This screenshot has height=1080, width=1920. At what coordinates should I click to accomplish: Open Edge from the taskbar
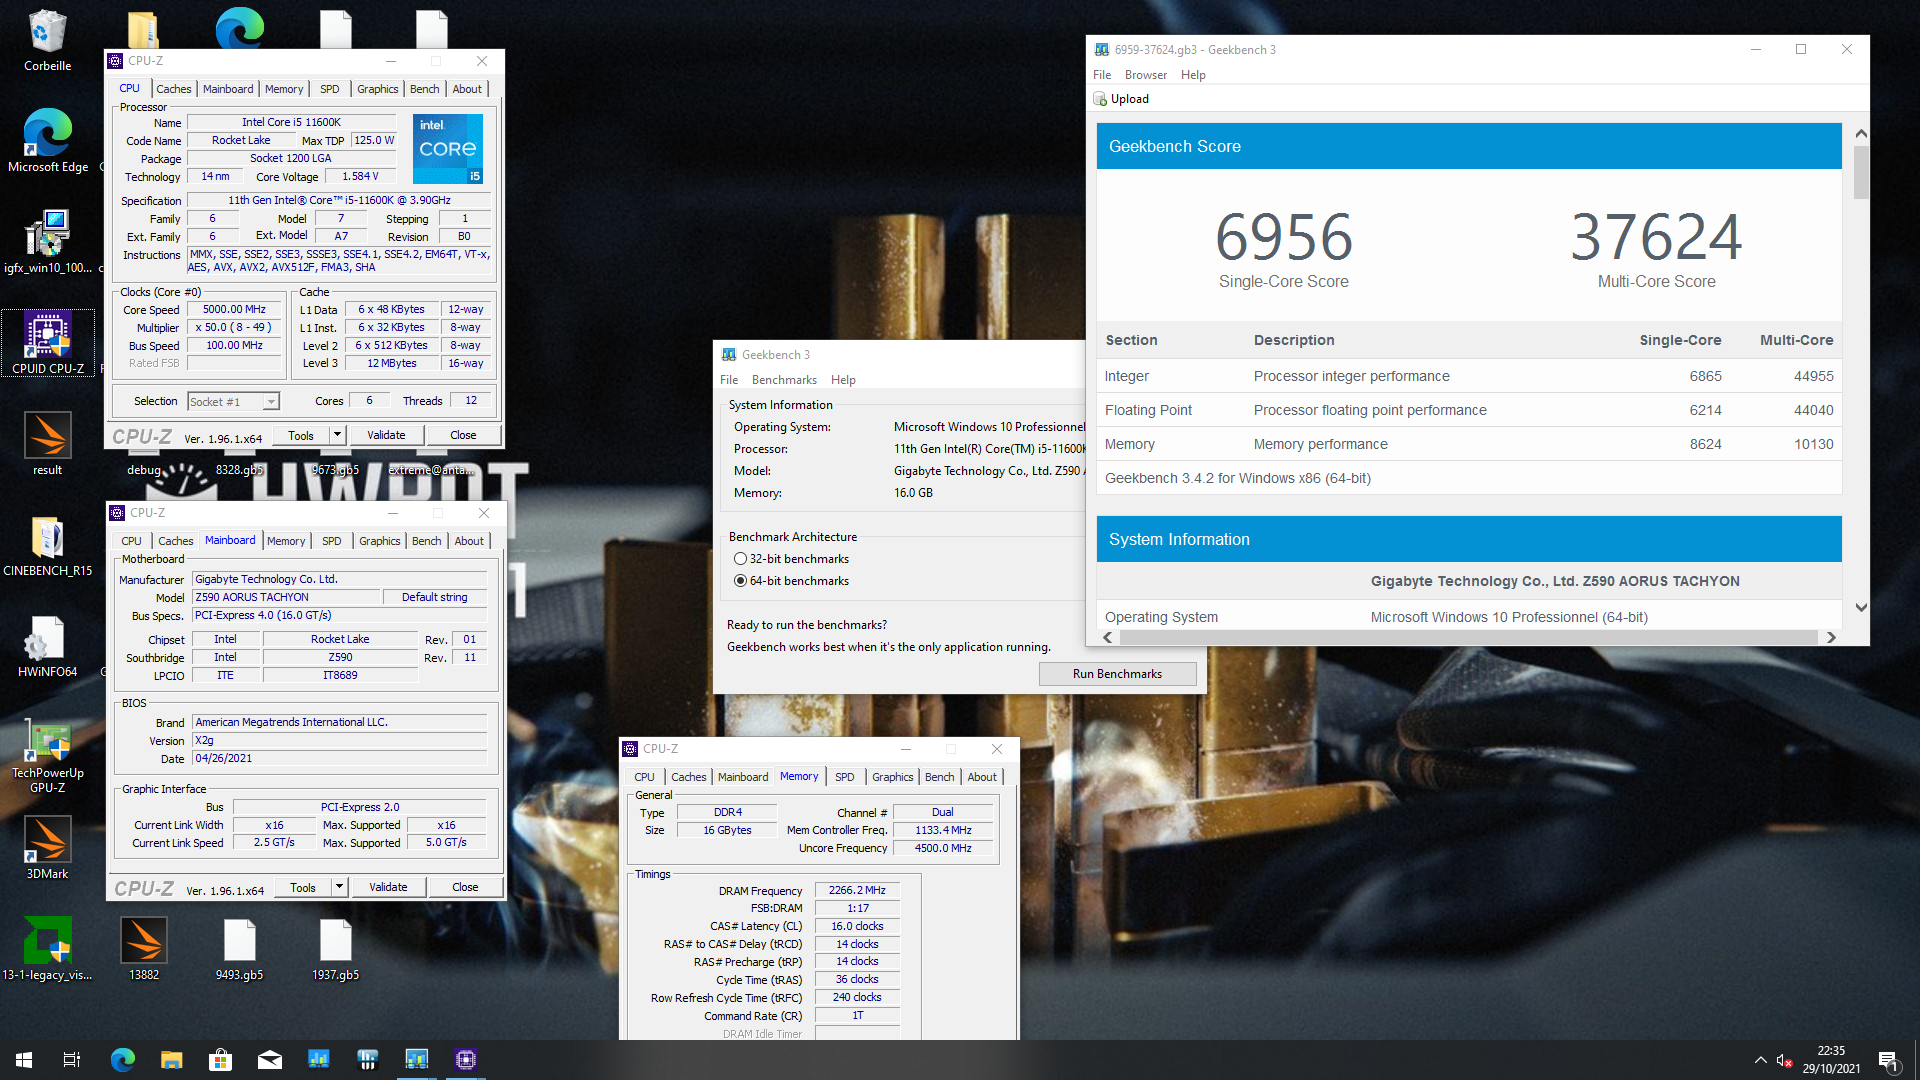pos(122,1060)
